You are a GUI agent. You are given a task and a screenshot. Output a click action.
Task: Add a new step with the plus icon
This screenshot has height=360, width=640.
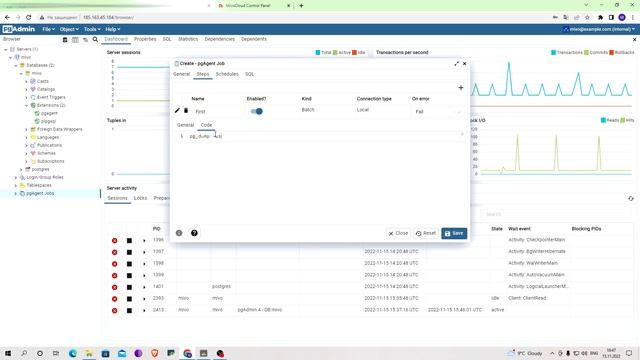click(460, 87)
